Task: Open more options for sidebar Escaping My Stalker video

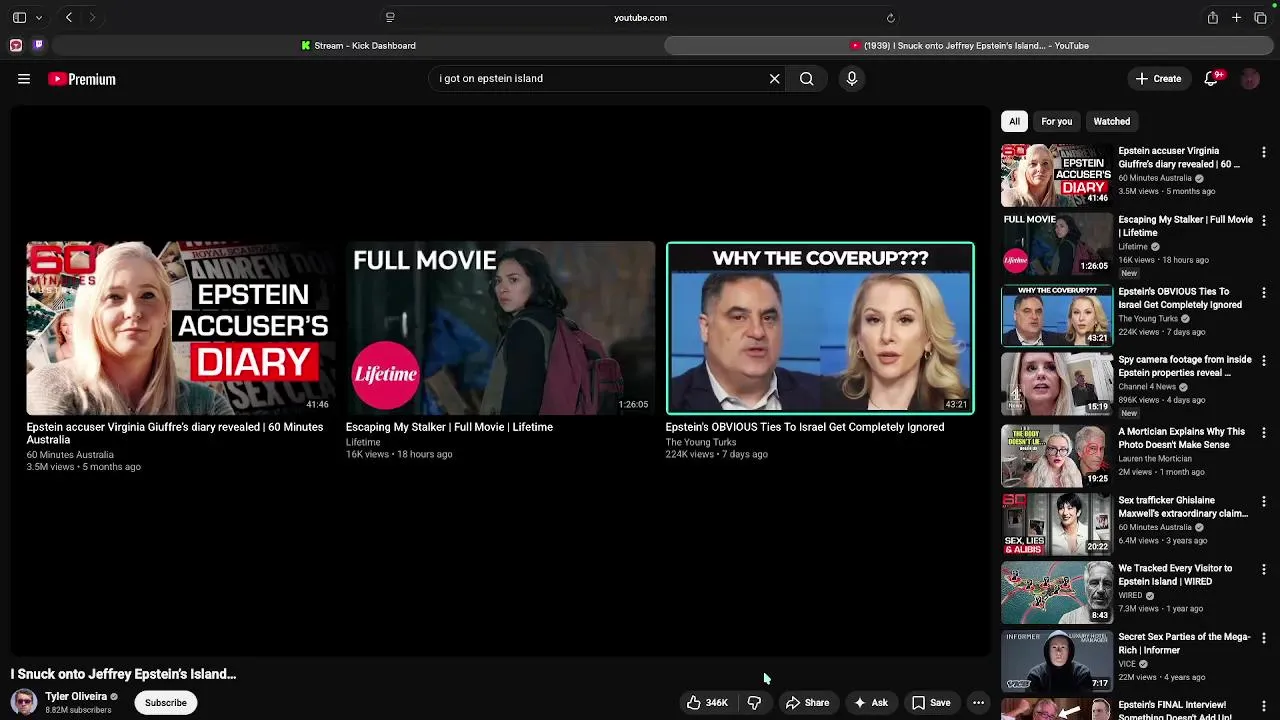Action: (x=1264, y=220)
